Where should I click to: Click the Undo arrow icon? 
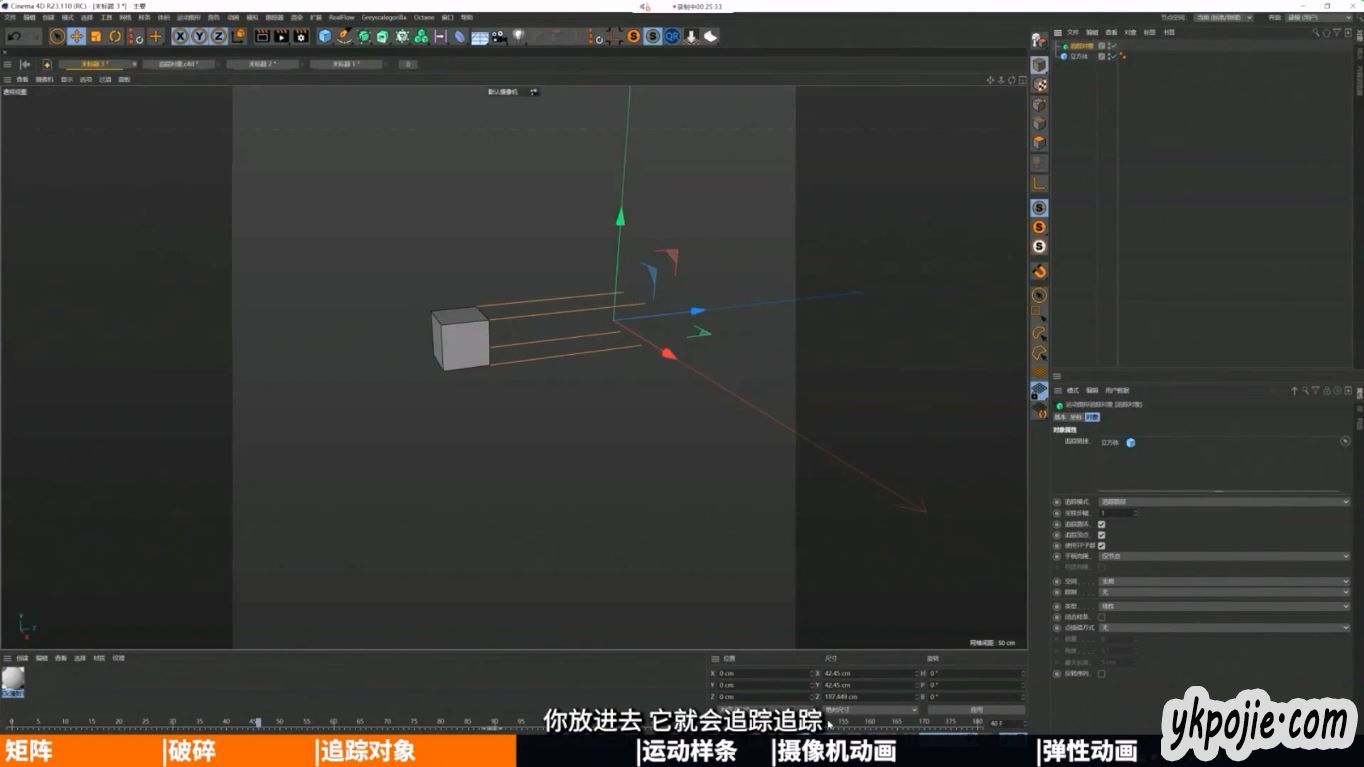coord(14,36)
